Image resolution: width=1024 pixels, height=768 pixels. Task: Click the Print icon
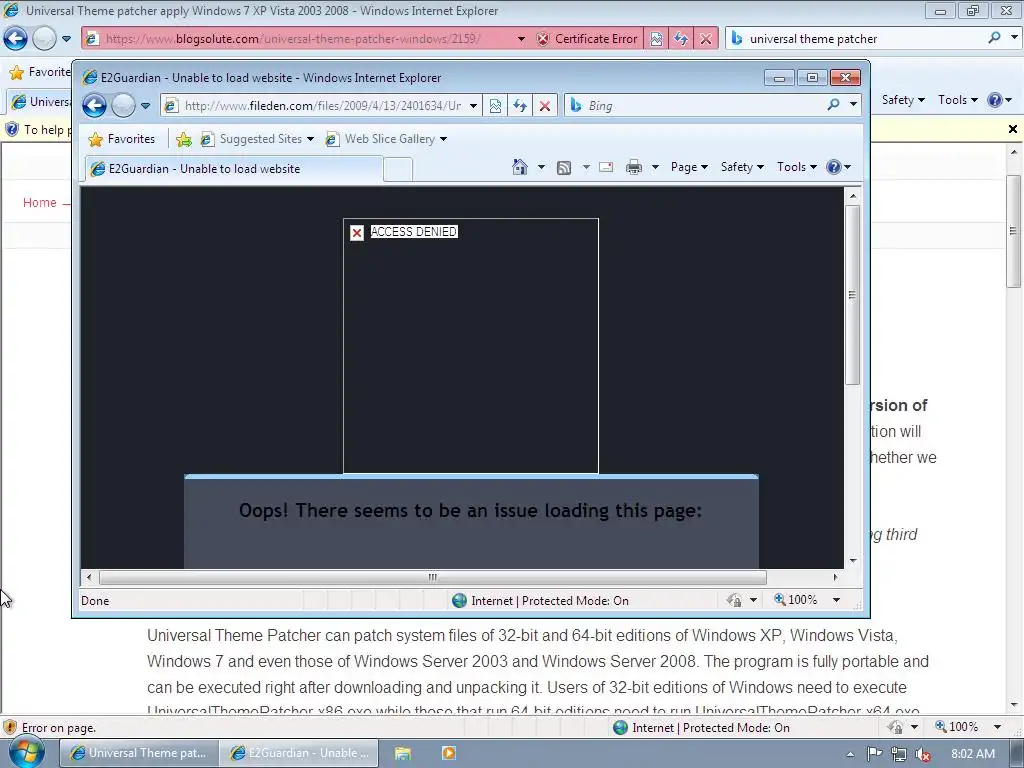click(633, 167)
